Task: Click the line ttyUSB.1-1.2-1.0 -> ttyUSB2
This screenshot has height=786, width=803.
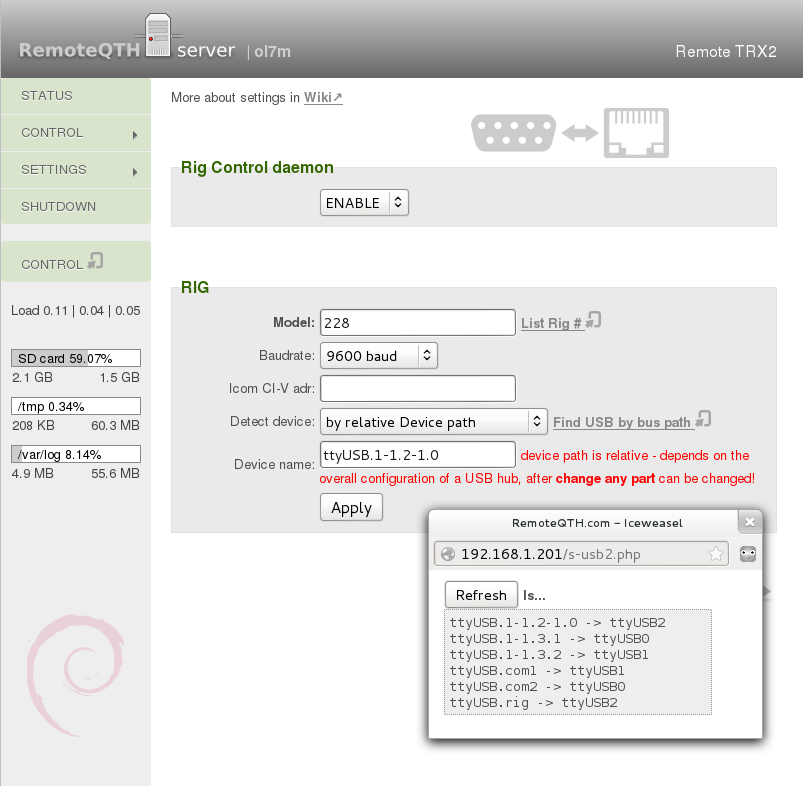Action: (x=558, y=623)
